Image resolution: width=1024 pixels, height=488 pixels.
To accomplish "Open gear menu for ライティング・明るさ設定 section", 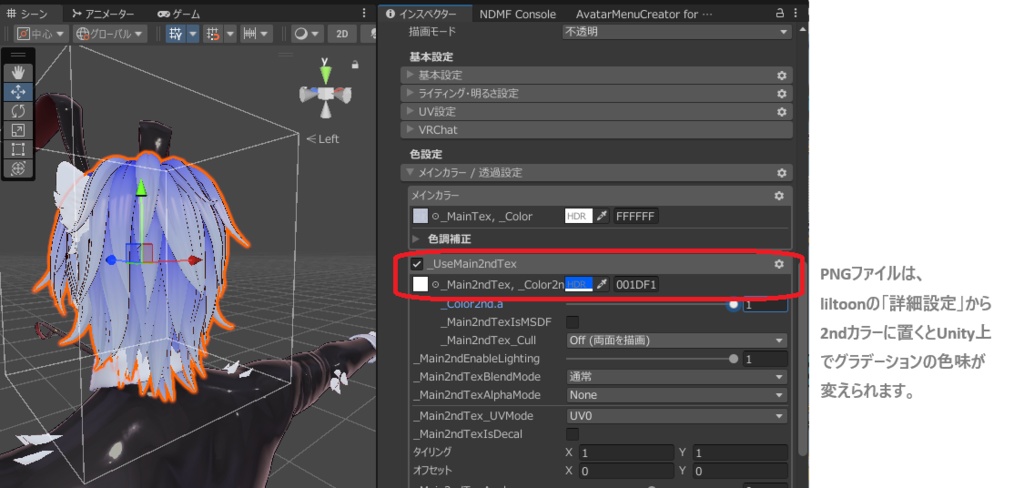I will point(782,93).
